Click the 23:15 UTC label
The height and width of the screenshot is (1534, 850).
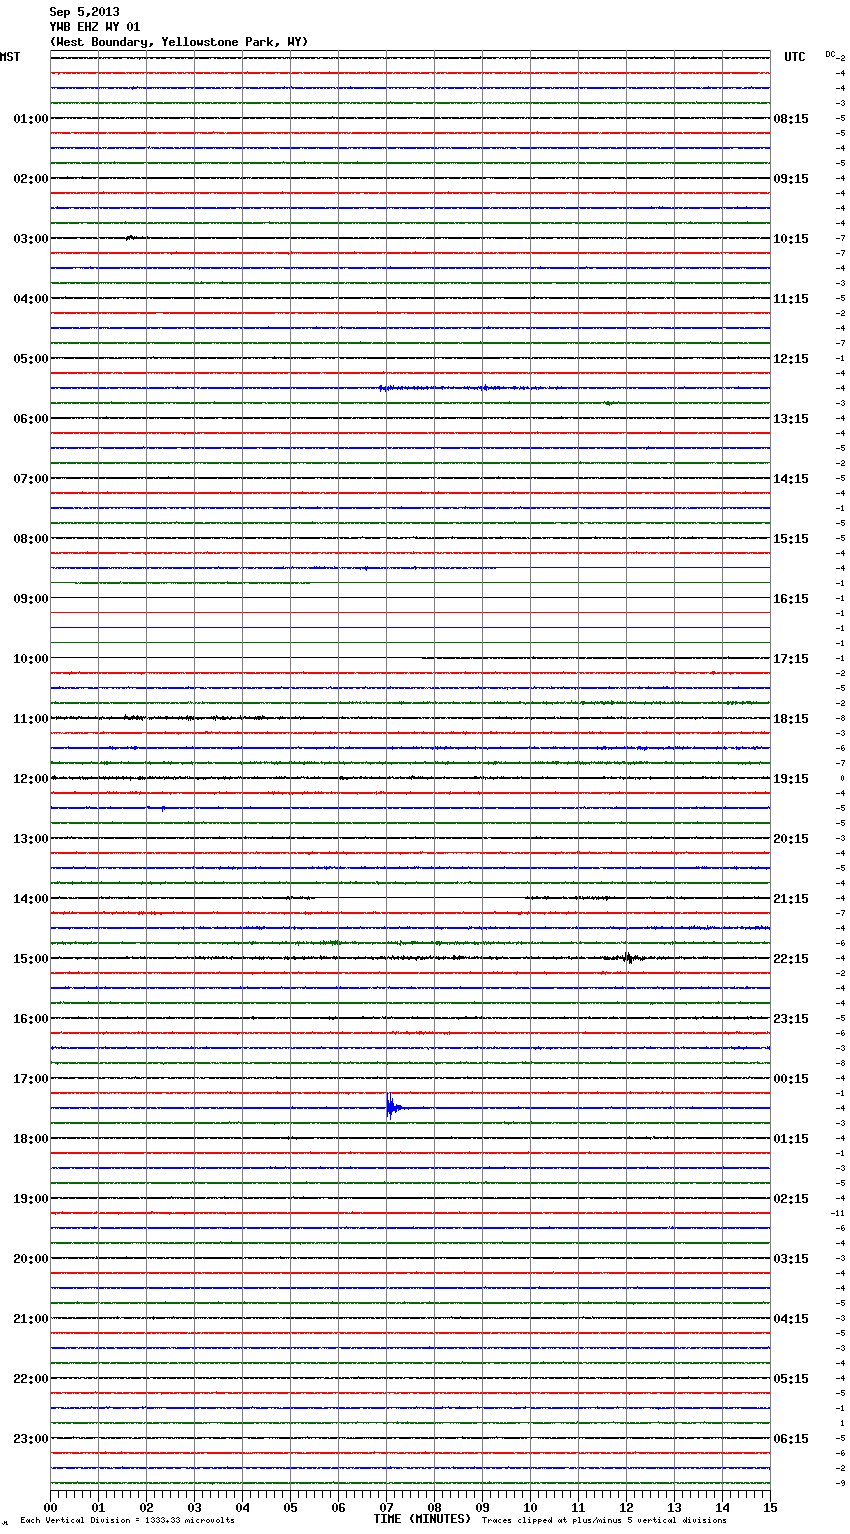[x=791, y=1019]
